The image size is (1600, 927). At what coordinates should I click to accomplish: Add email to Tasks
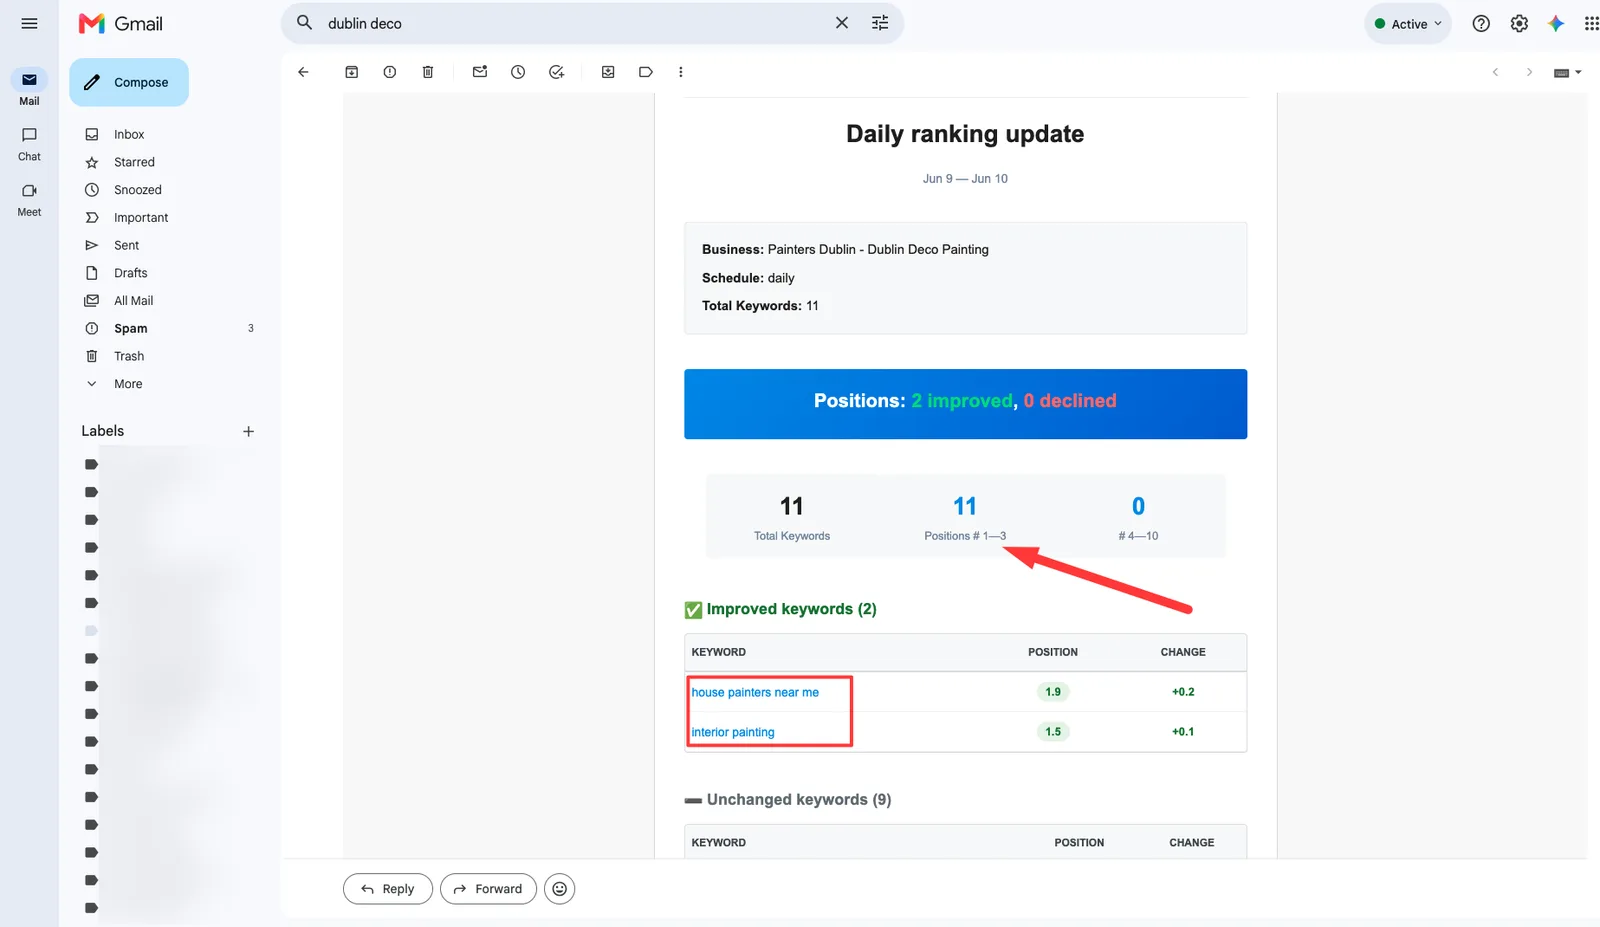557,72
